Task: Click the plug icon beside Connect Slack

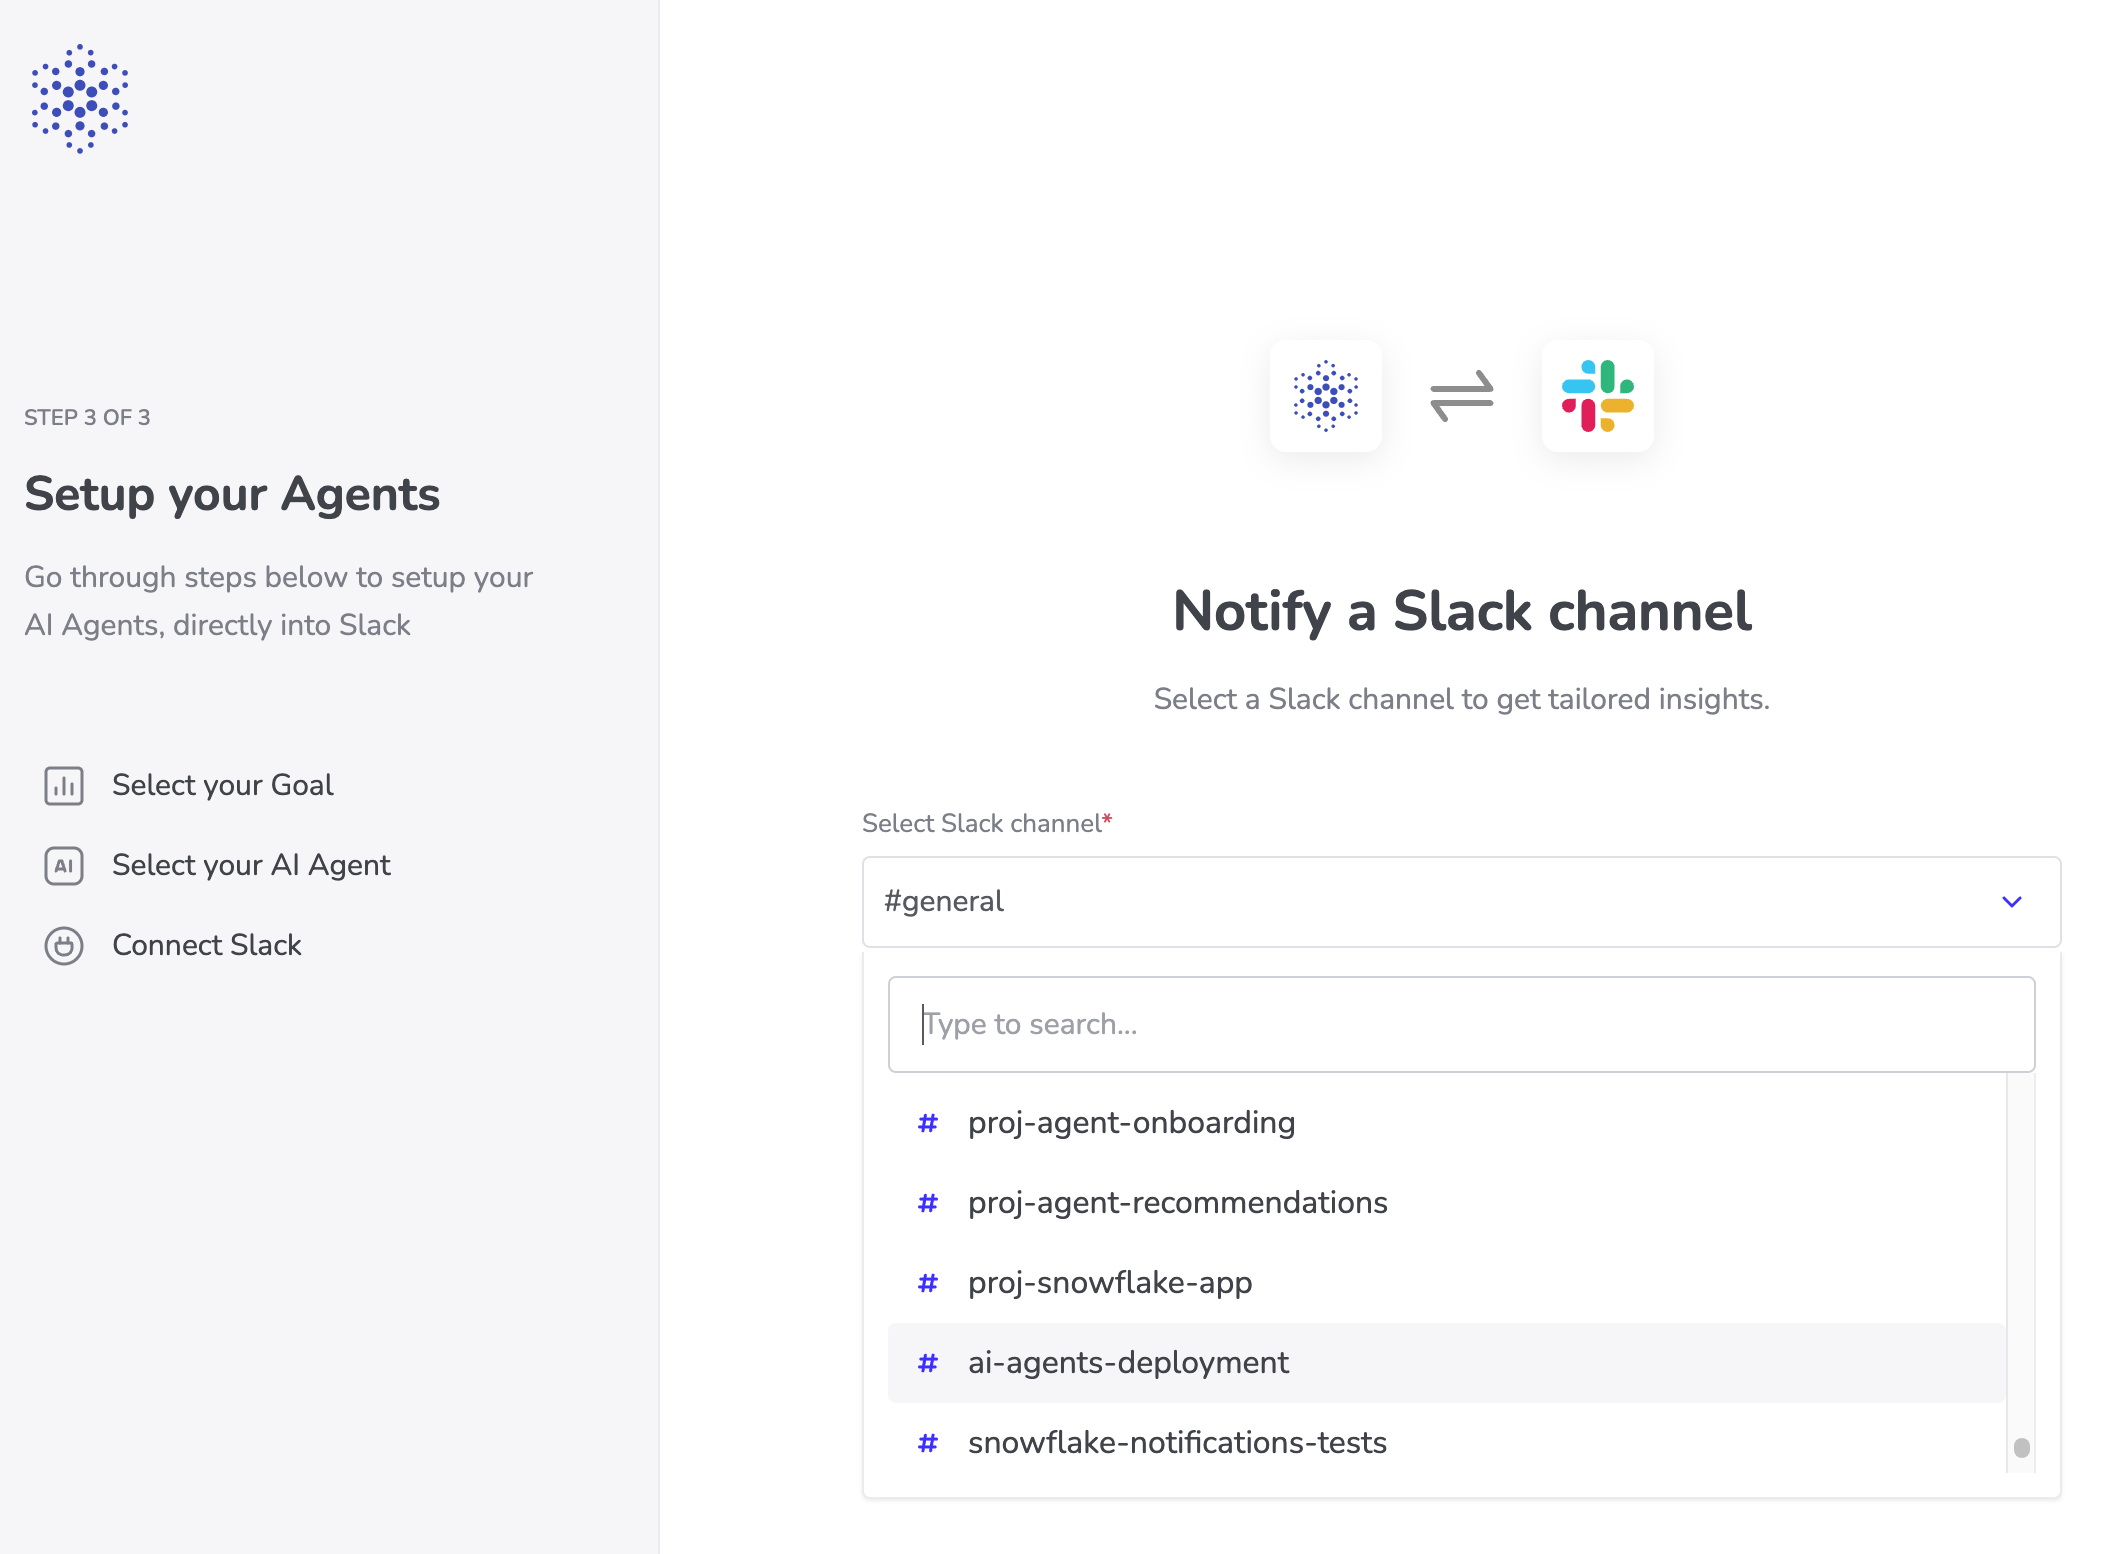Action: click(64, 946)
